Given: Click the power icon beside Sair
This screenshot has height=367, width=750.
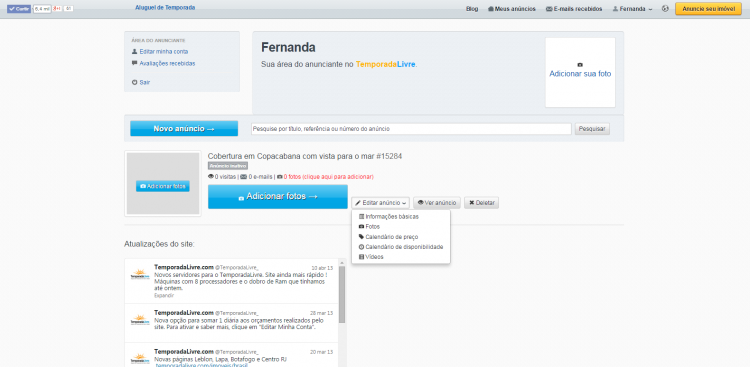Looking at the screenshot, I should tap(134, 82).
